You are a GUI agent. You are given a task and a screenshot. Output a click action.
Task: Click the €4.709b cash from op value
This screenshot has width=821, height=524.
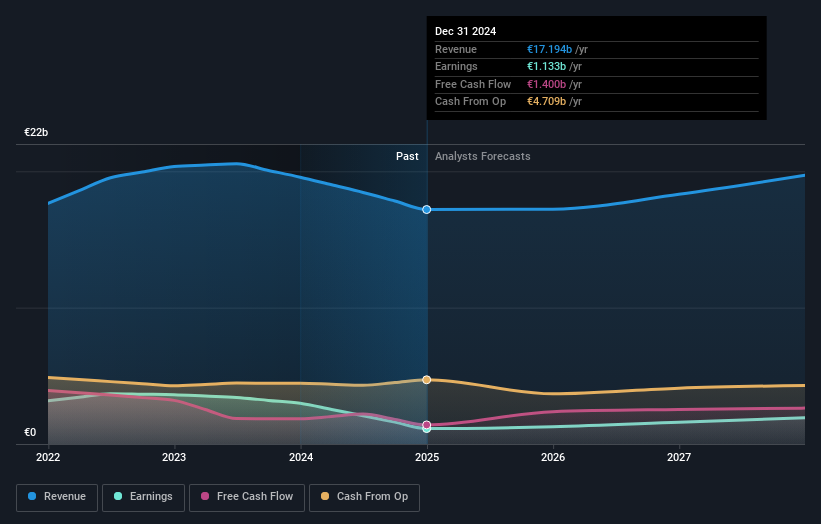546,102
